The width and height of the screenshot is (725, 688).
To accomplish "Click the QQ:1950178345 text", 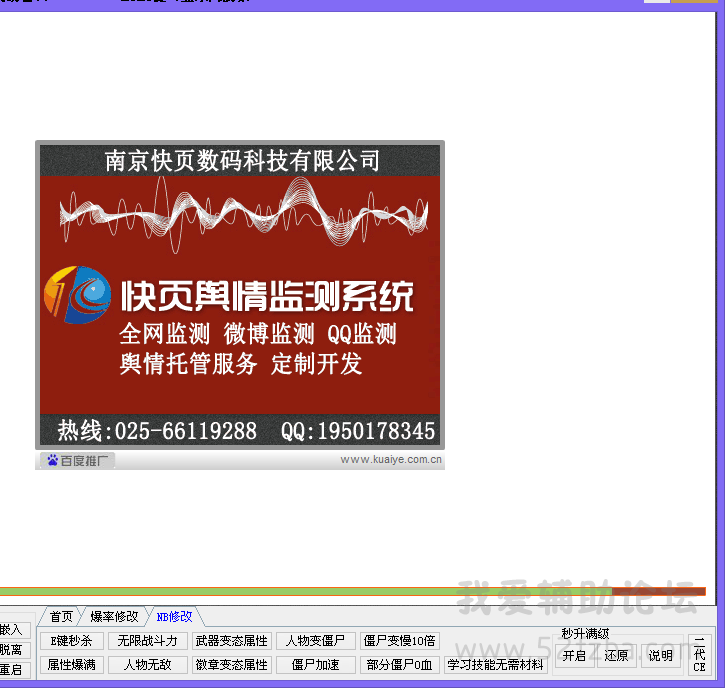I will click(358, 431).
